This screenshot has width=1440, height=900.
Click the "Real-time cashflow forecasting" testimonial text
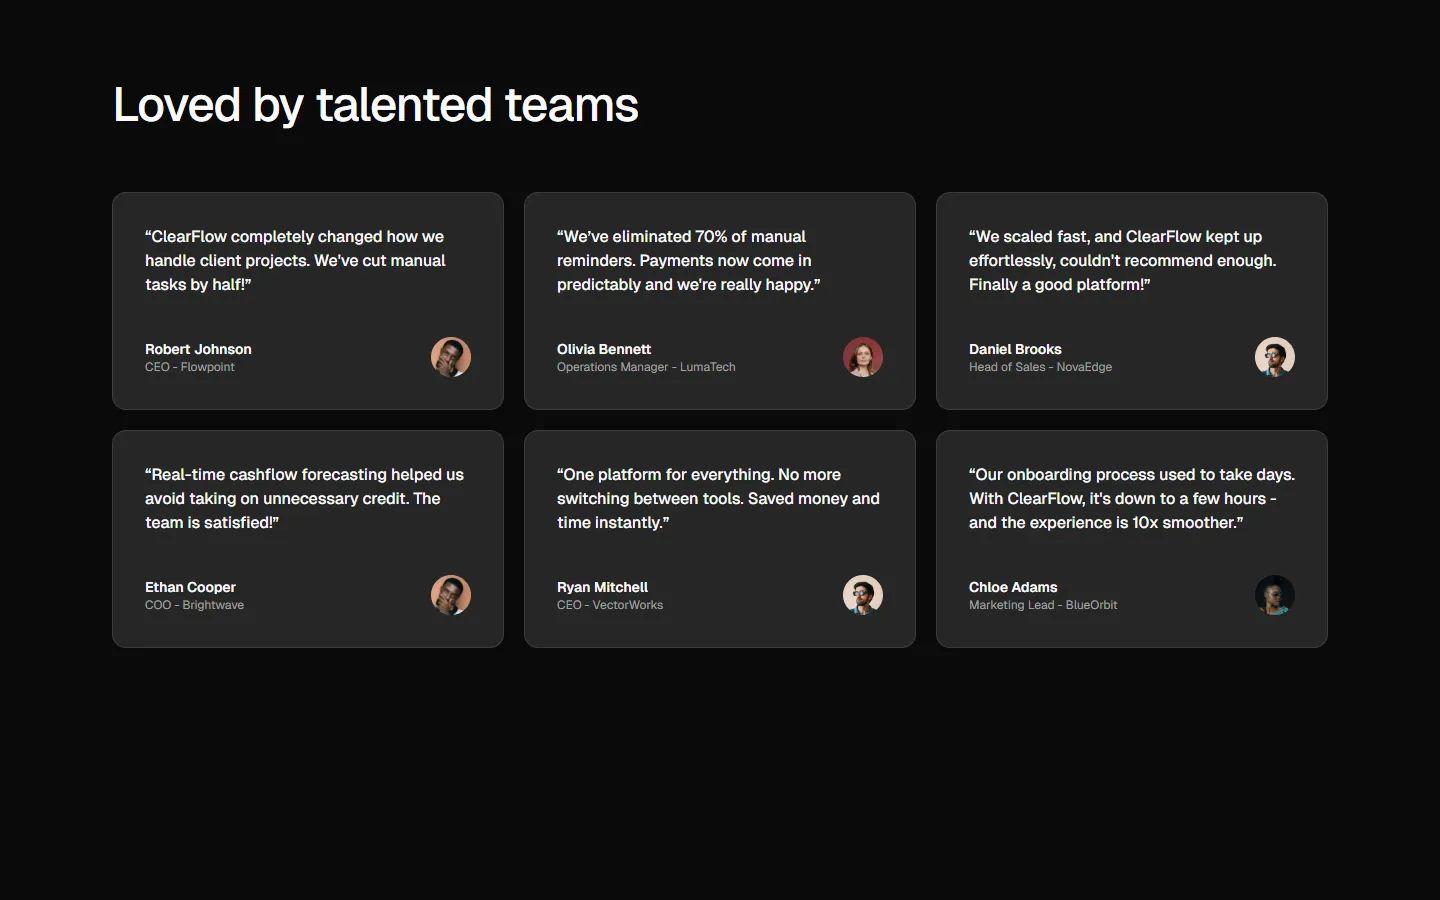pyautogui.click(x=304, y=498)
